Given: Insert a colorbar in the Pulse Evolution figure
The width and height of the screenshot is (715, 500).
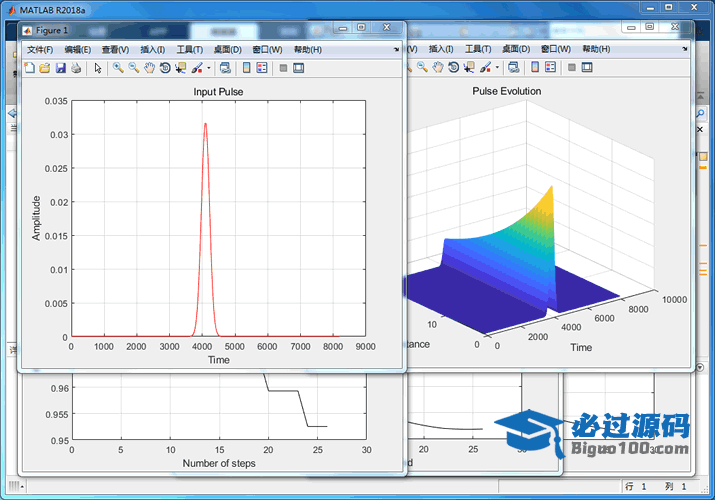Looking at the screenshot, I should pyautogui.click(x=535, y=68).
